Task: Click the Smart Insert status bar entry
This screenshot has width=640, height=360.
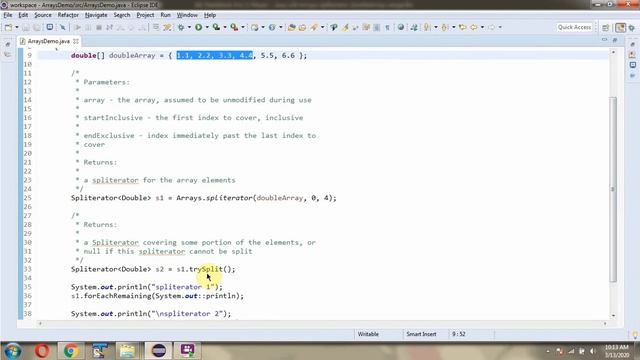Action: pos(421,334)
